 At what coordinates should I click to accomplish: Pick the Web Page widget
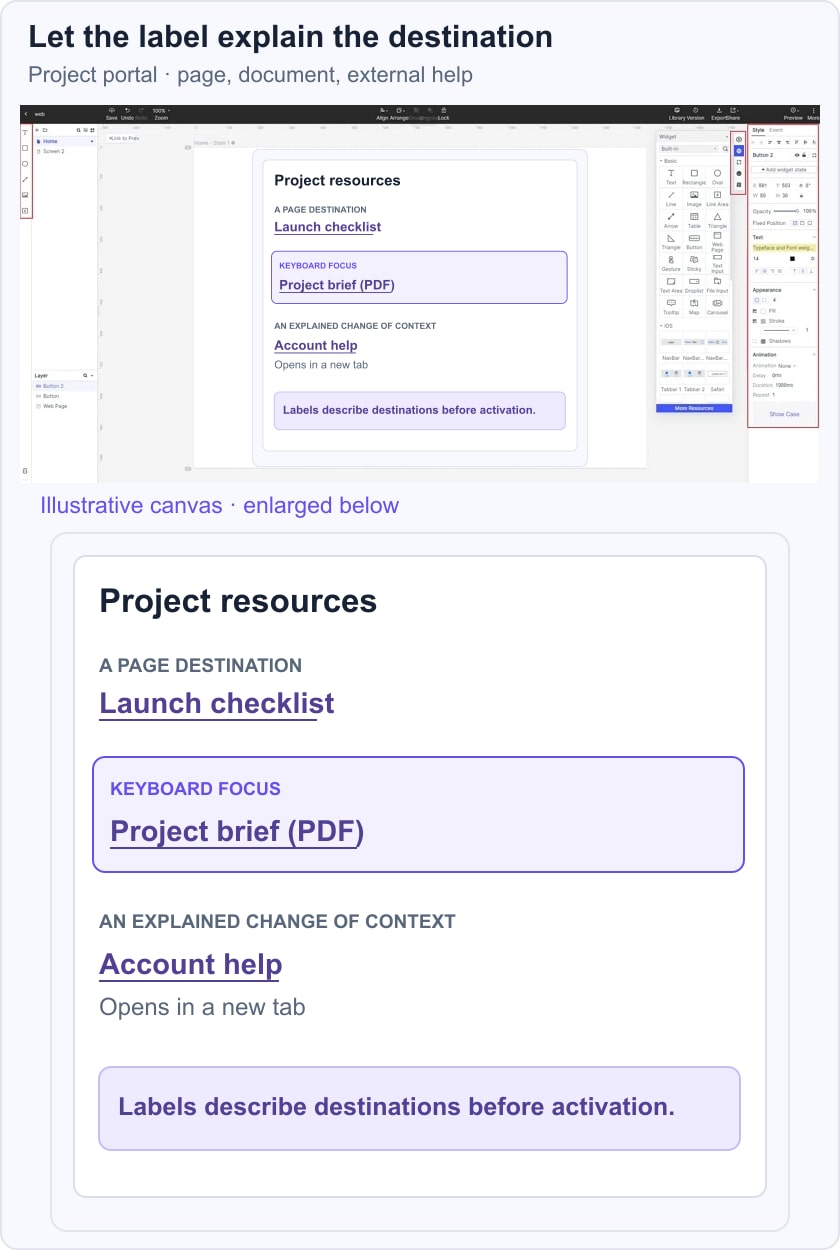click(x=717, y=241)
